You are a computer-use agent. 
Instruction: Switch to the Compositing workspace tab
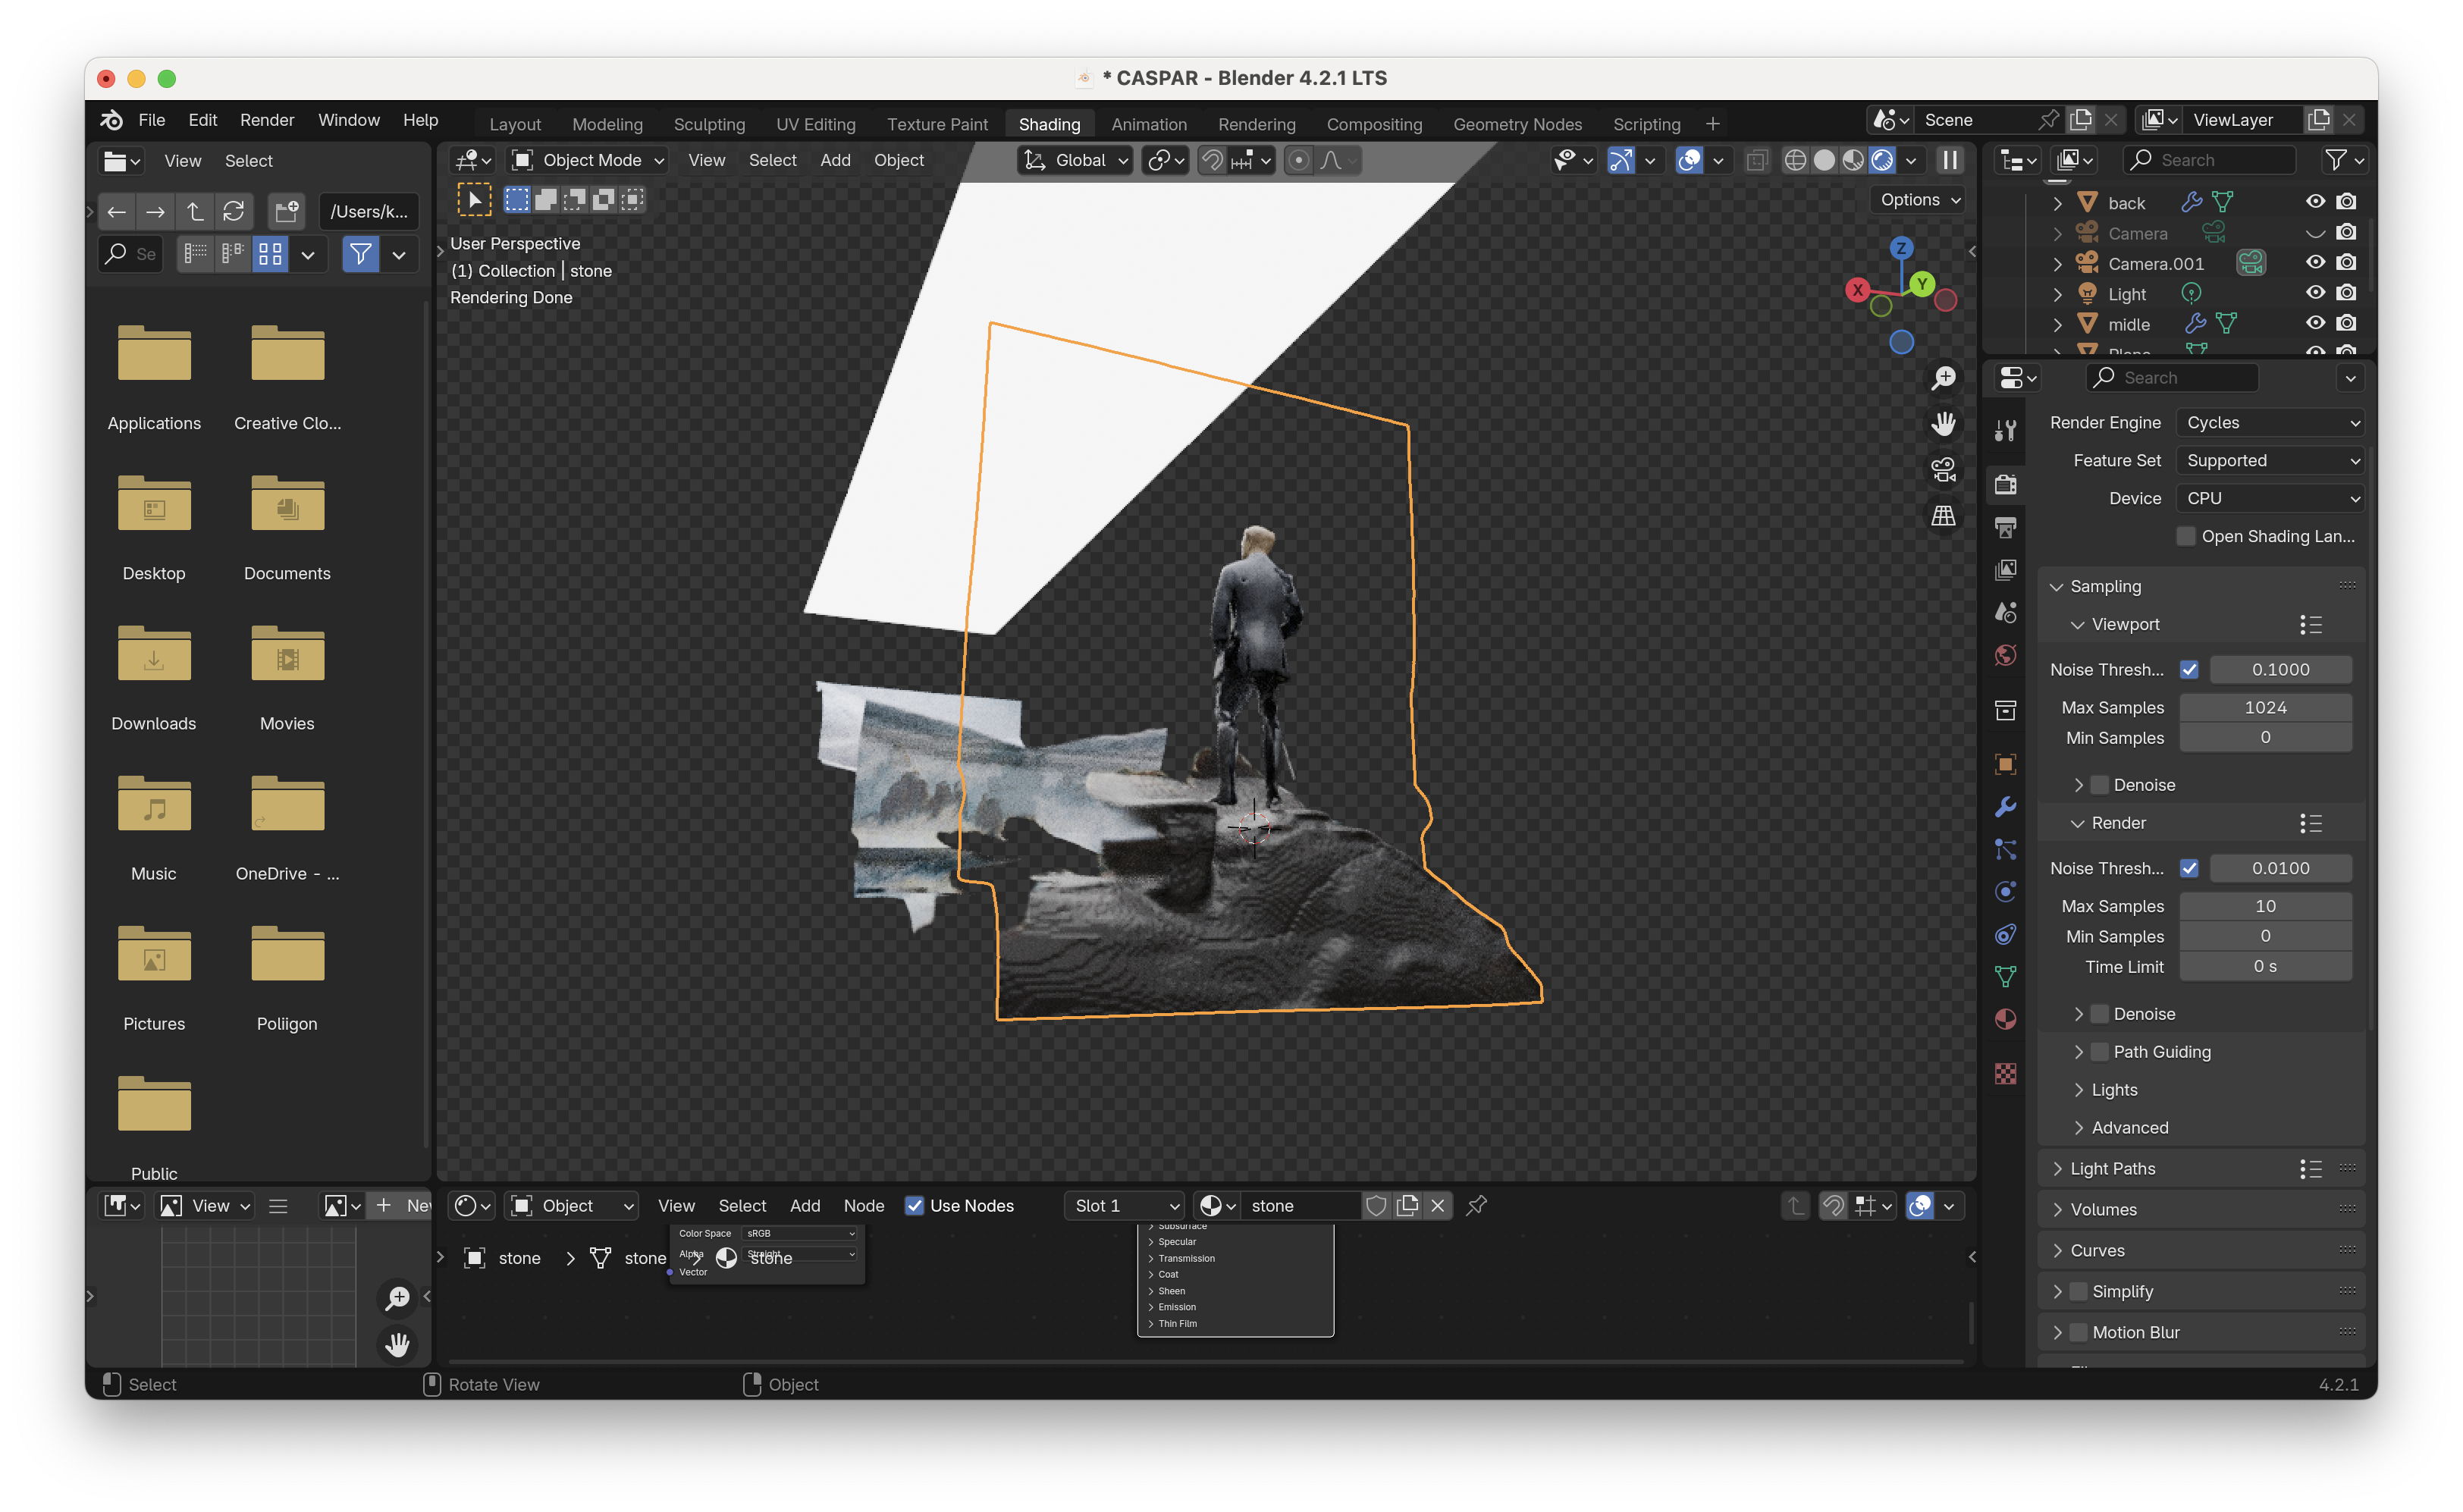tap(1374, 124)
